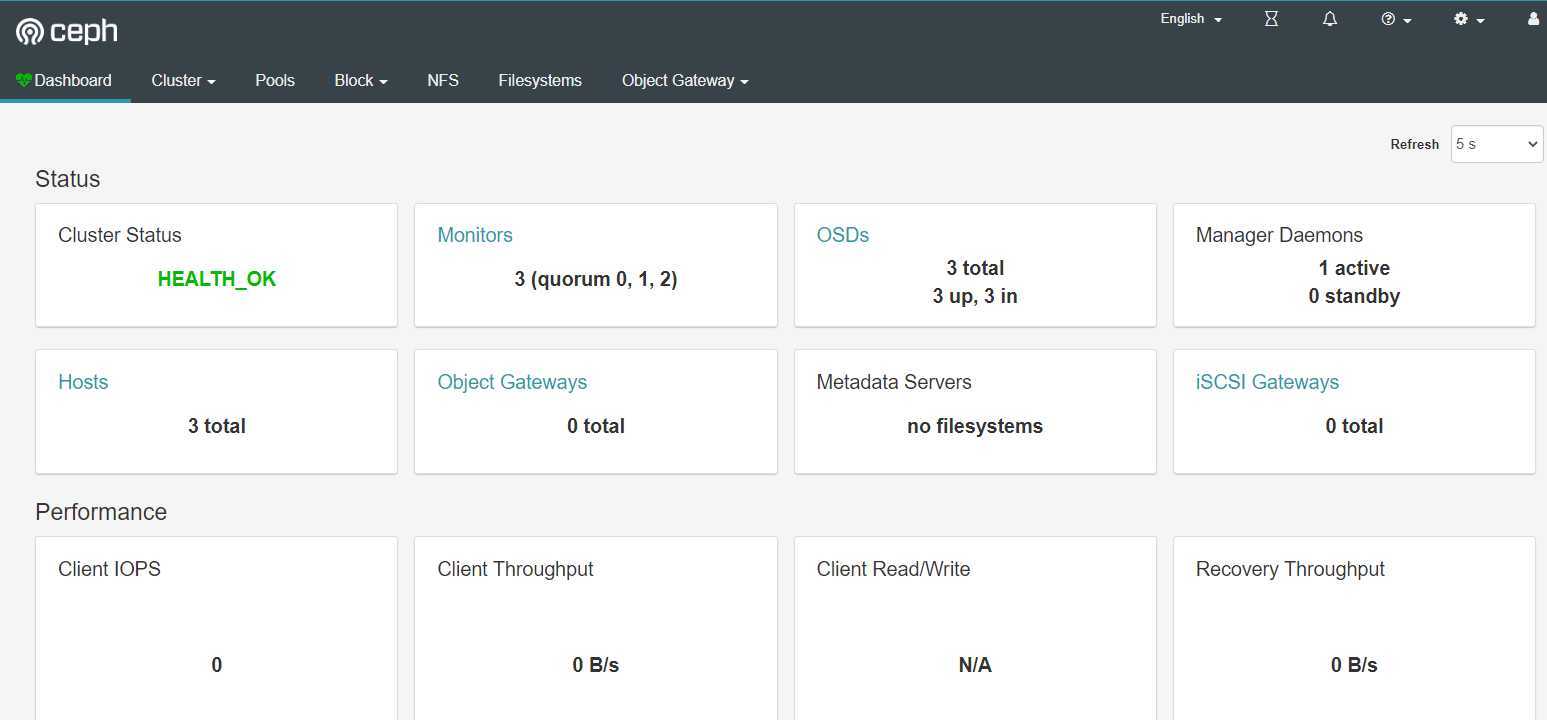Click the Status section heading
This screenshot has width=1547, height=720.
pos(68,179)
